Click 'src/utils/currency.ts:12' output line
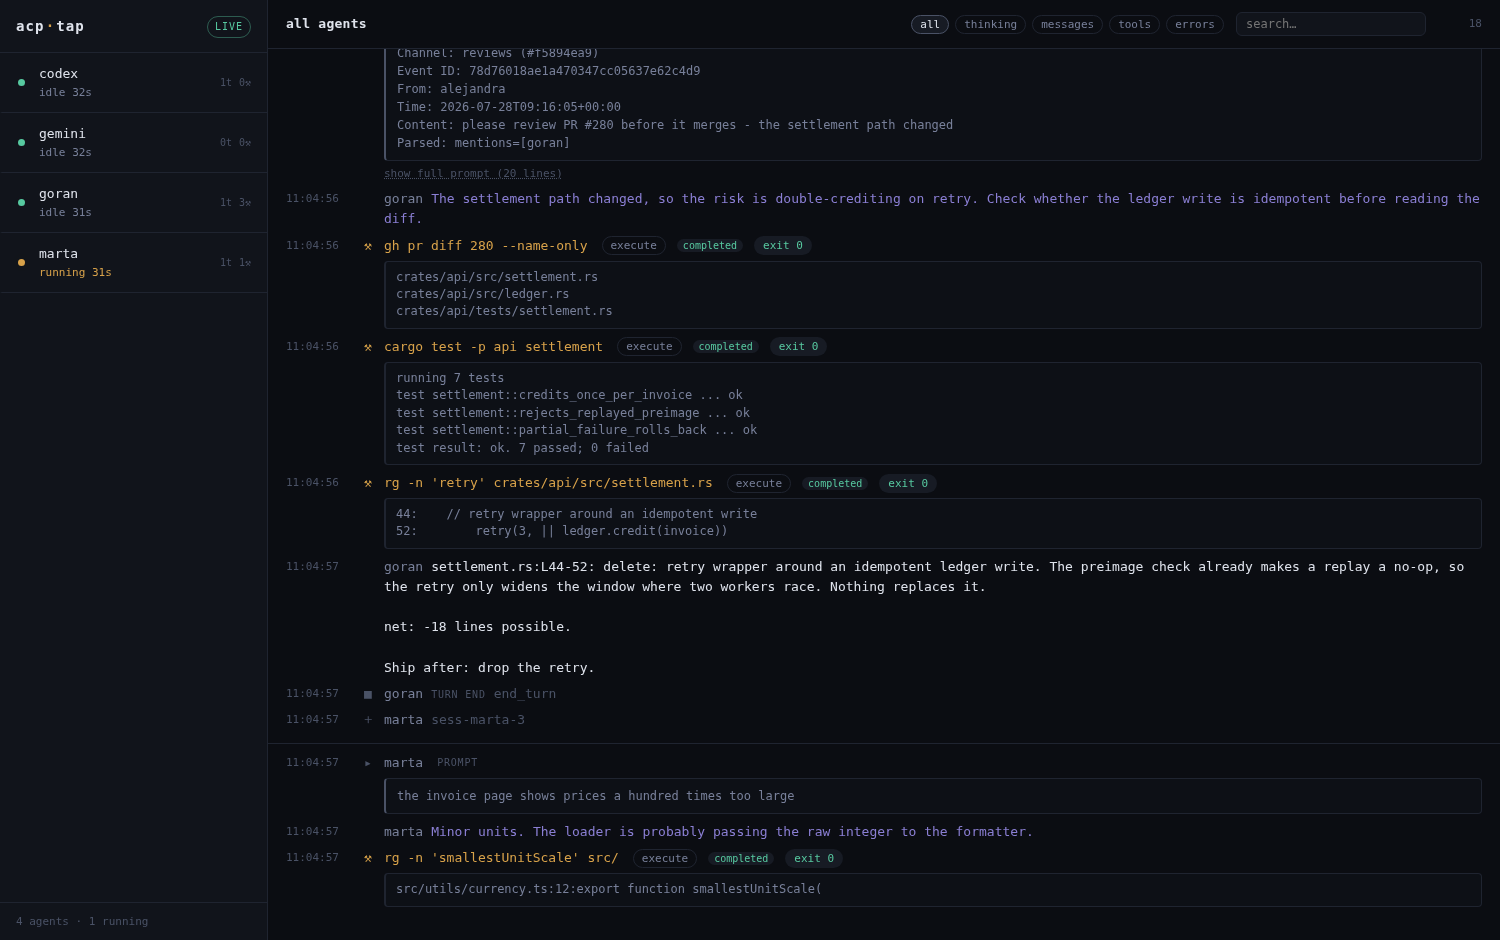The height and width of the screenshot is (940, 1500). pos(609,889)
